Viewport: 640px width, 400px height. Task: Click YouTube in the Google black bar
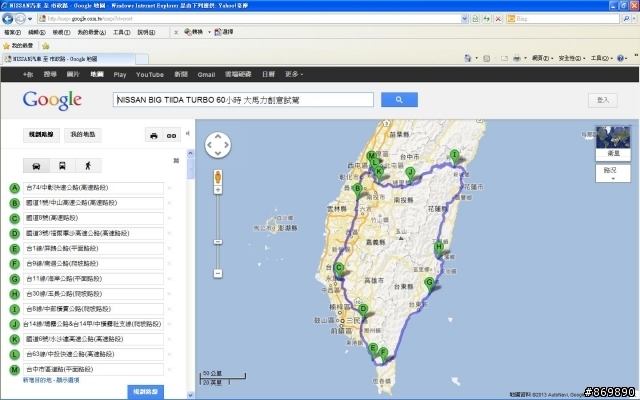150,74
